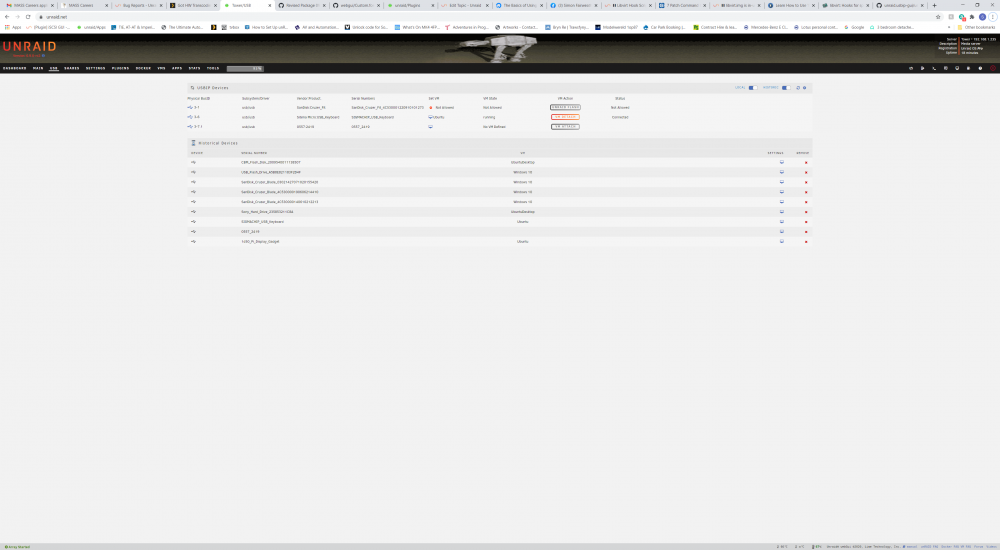The image size is (1000, 550).
Task: Open settings icon for Pi_Display_Gadget row
Action: coord(782,241)
